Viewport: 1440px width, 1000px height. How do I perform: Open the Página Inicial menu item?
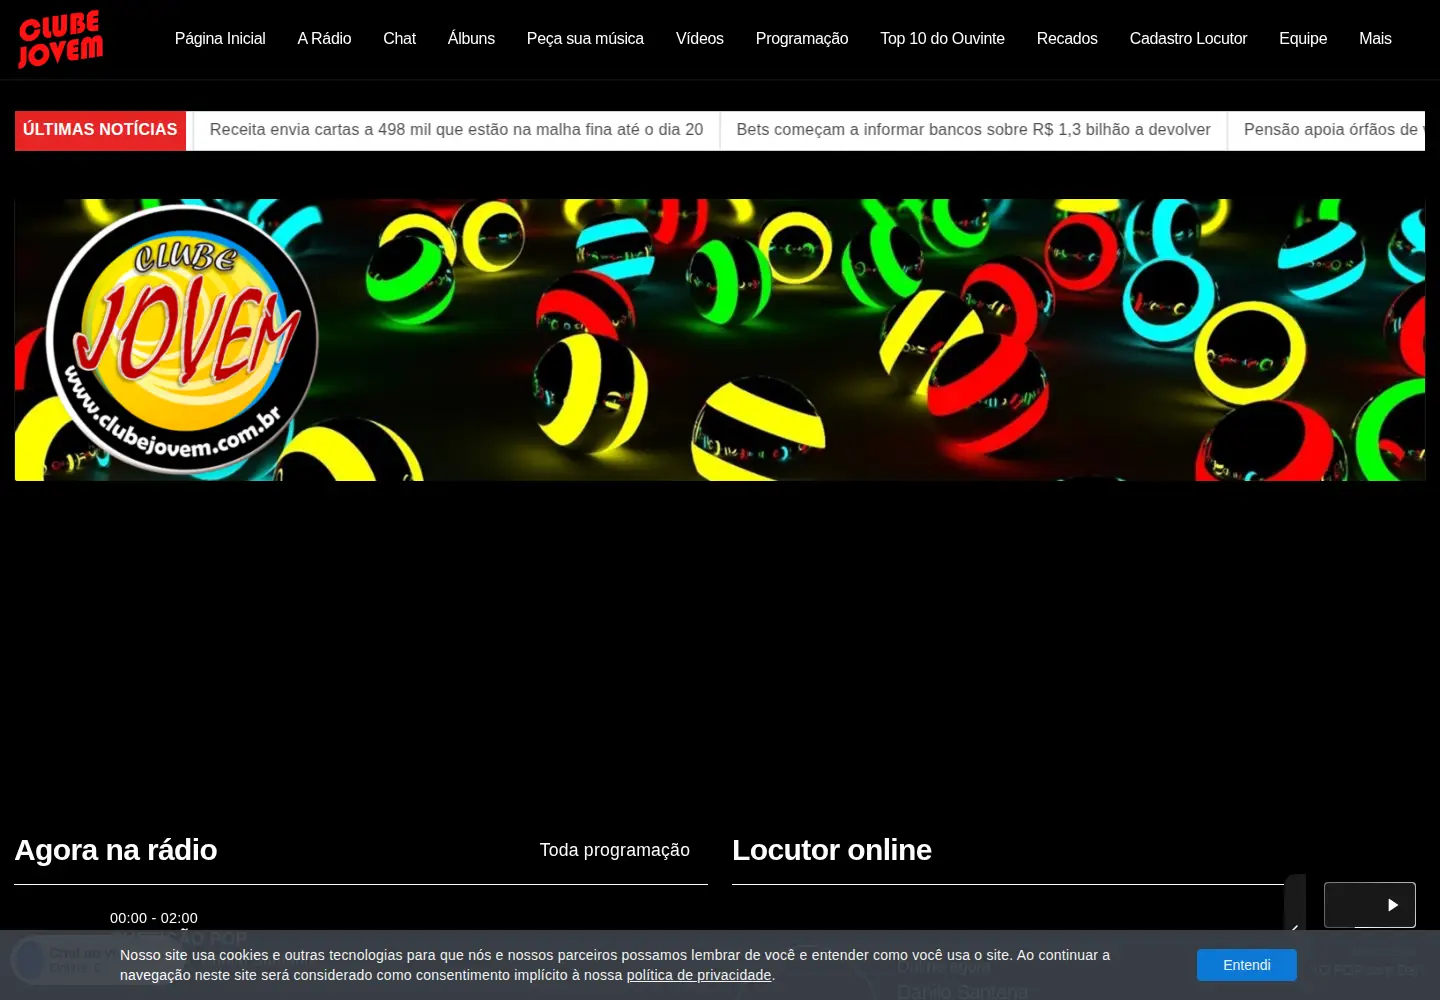[220, 39]
